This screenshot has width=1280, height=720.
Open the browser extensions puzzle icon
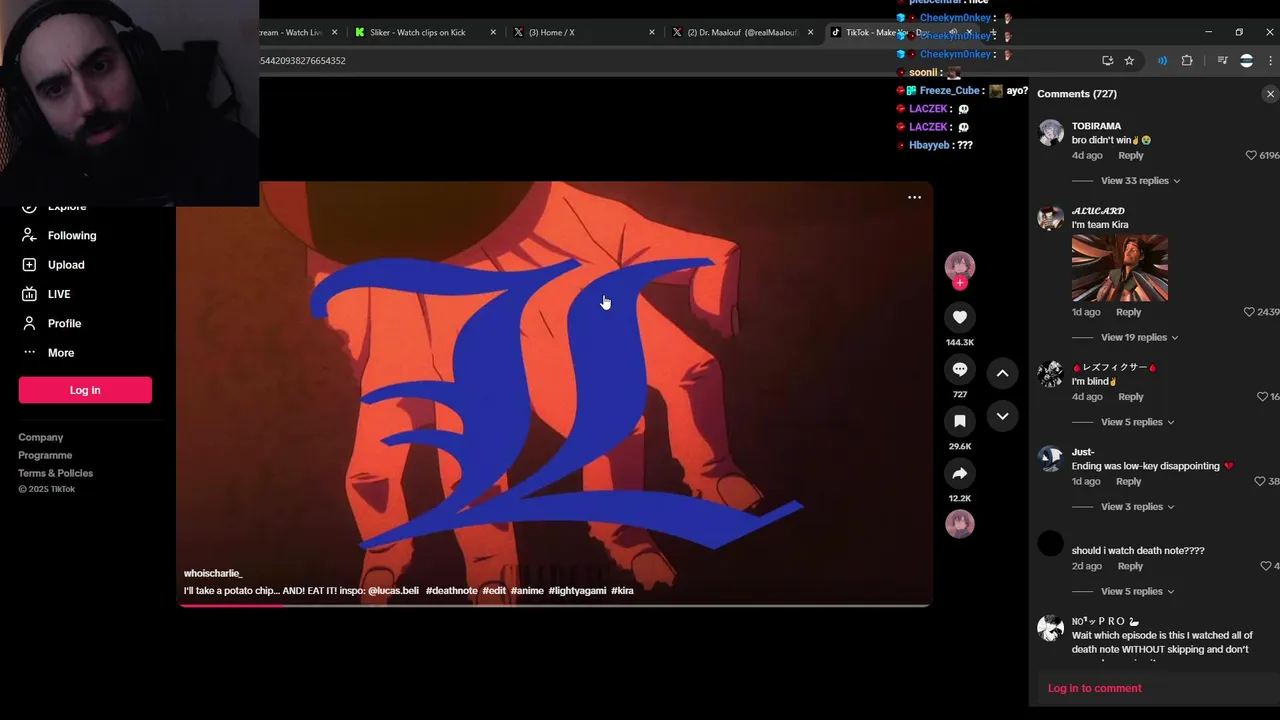1187,60
